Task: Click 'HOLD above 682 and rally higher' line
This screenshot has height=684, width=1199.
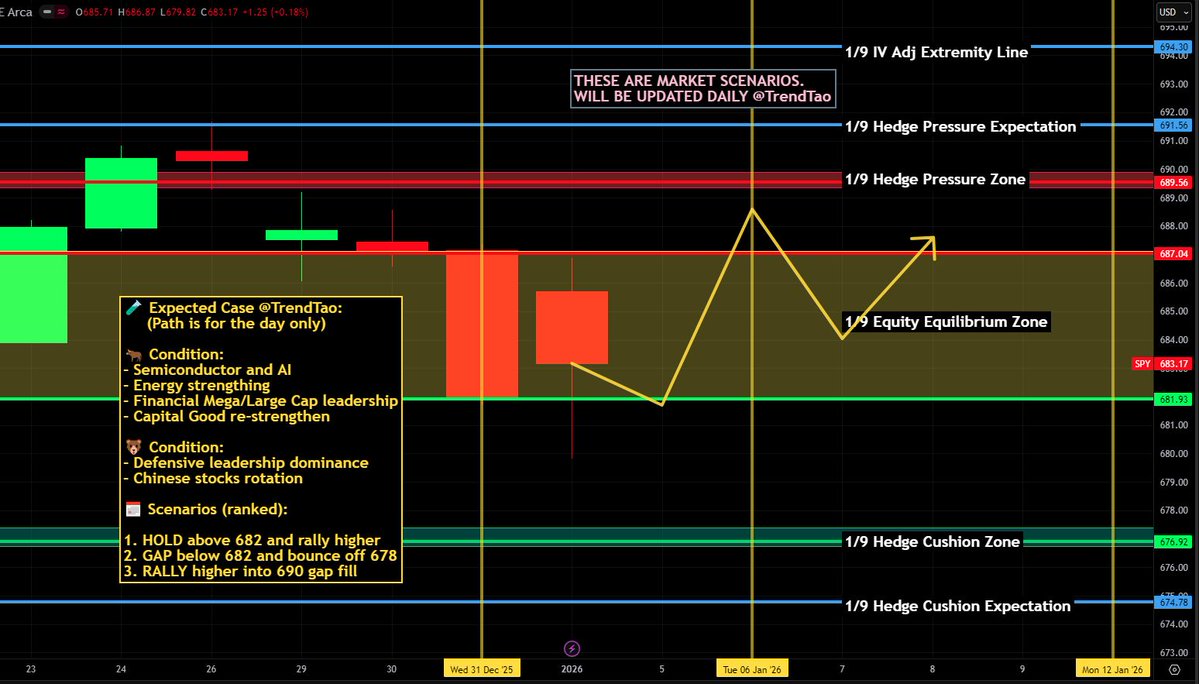Action: point(252,540)
